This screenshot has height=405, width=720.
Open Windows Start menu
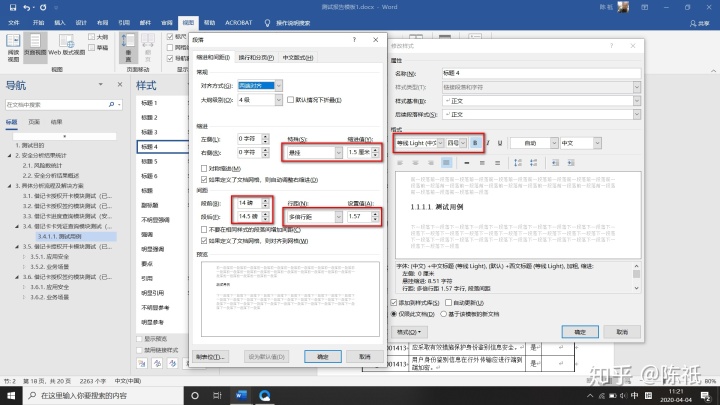[x=11, y=395]
